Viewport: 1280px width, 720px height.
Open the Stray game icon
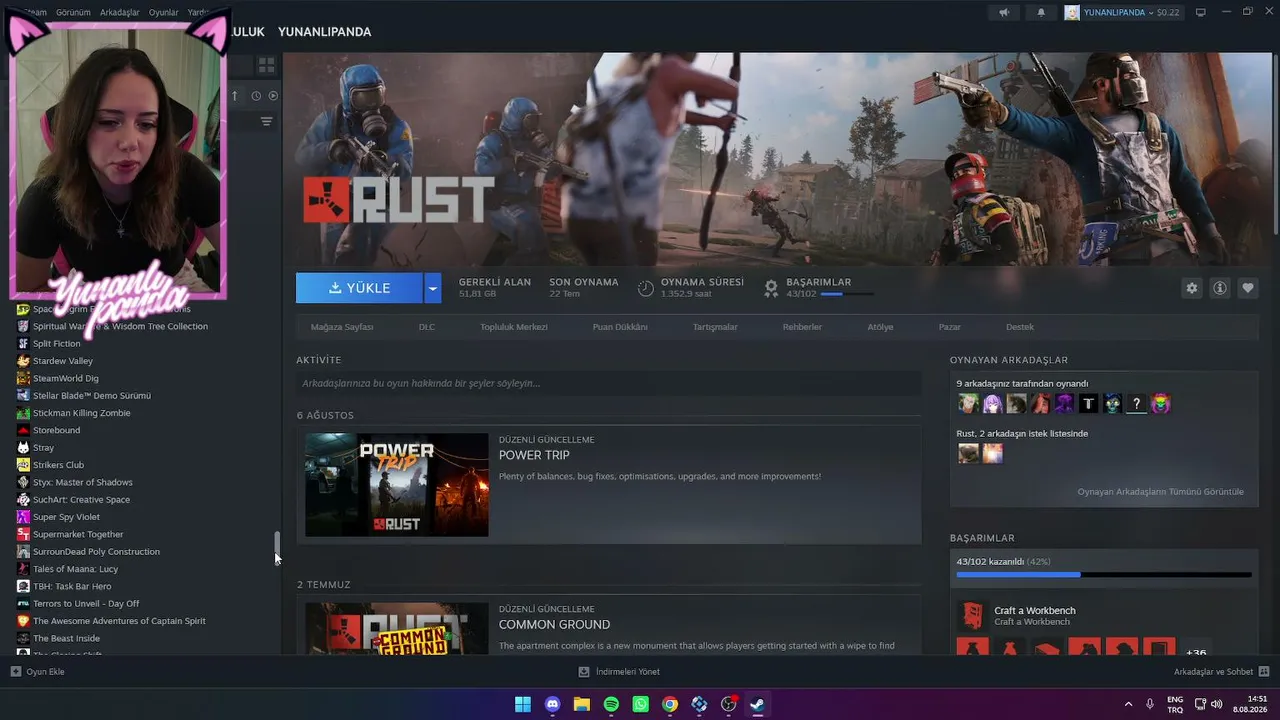tap(23, 448)
